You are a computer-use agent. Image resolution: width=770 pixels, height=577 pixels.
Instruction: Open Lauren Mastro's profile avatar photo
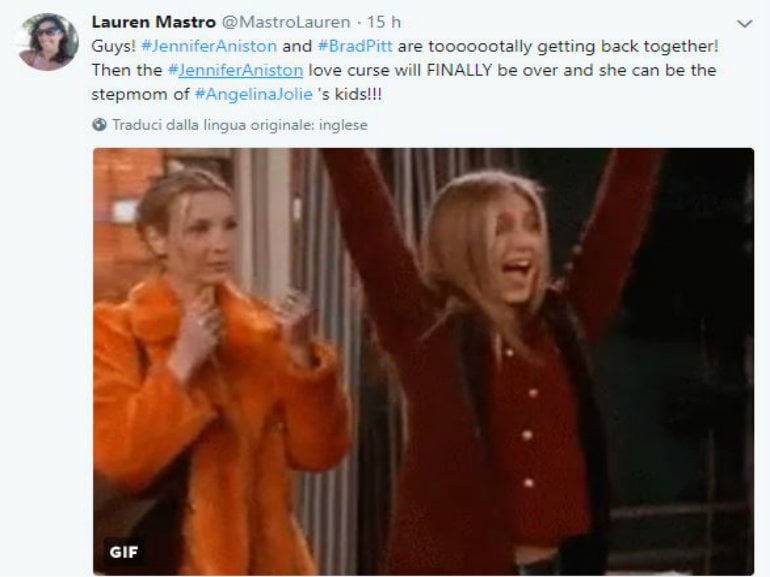click(48, 42)
